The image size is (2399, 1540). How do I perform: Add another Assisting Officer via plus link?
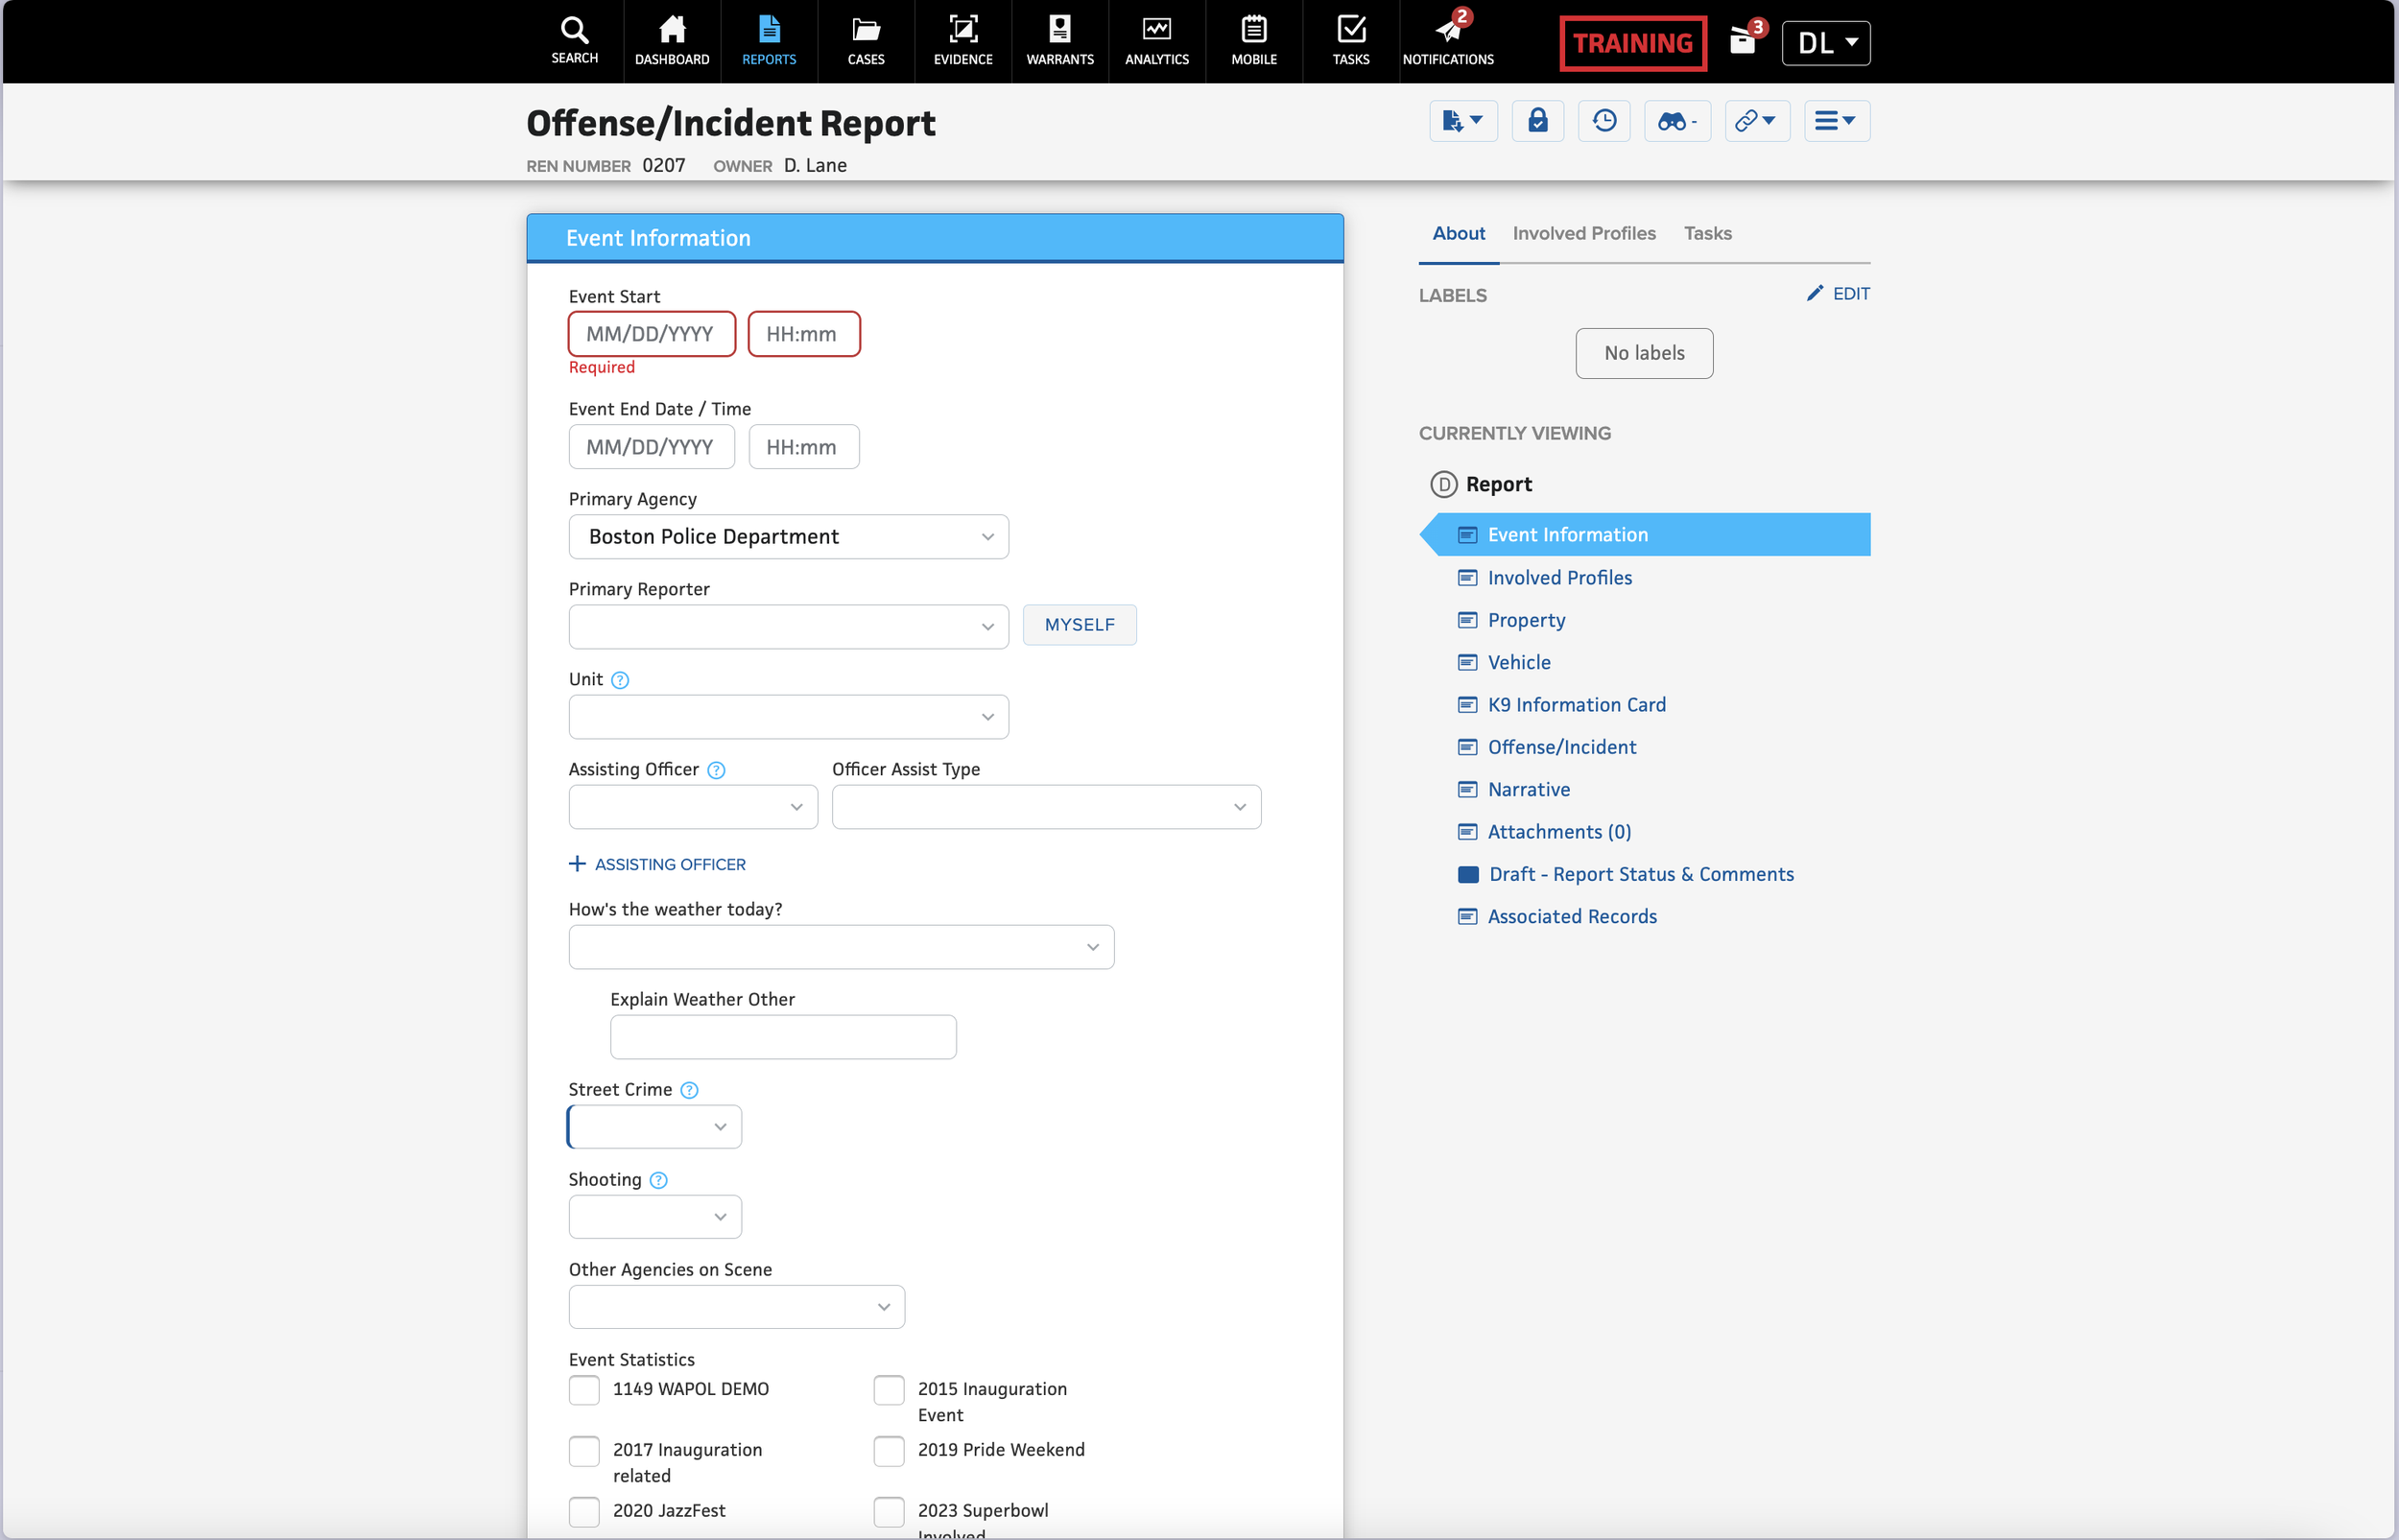coord(657,864)
